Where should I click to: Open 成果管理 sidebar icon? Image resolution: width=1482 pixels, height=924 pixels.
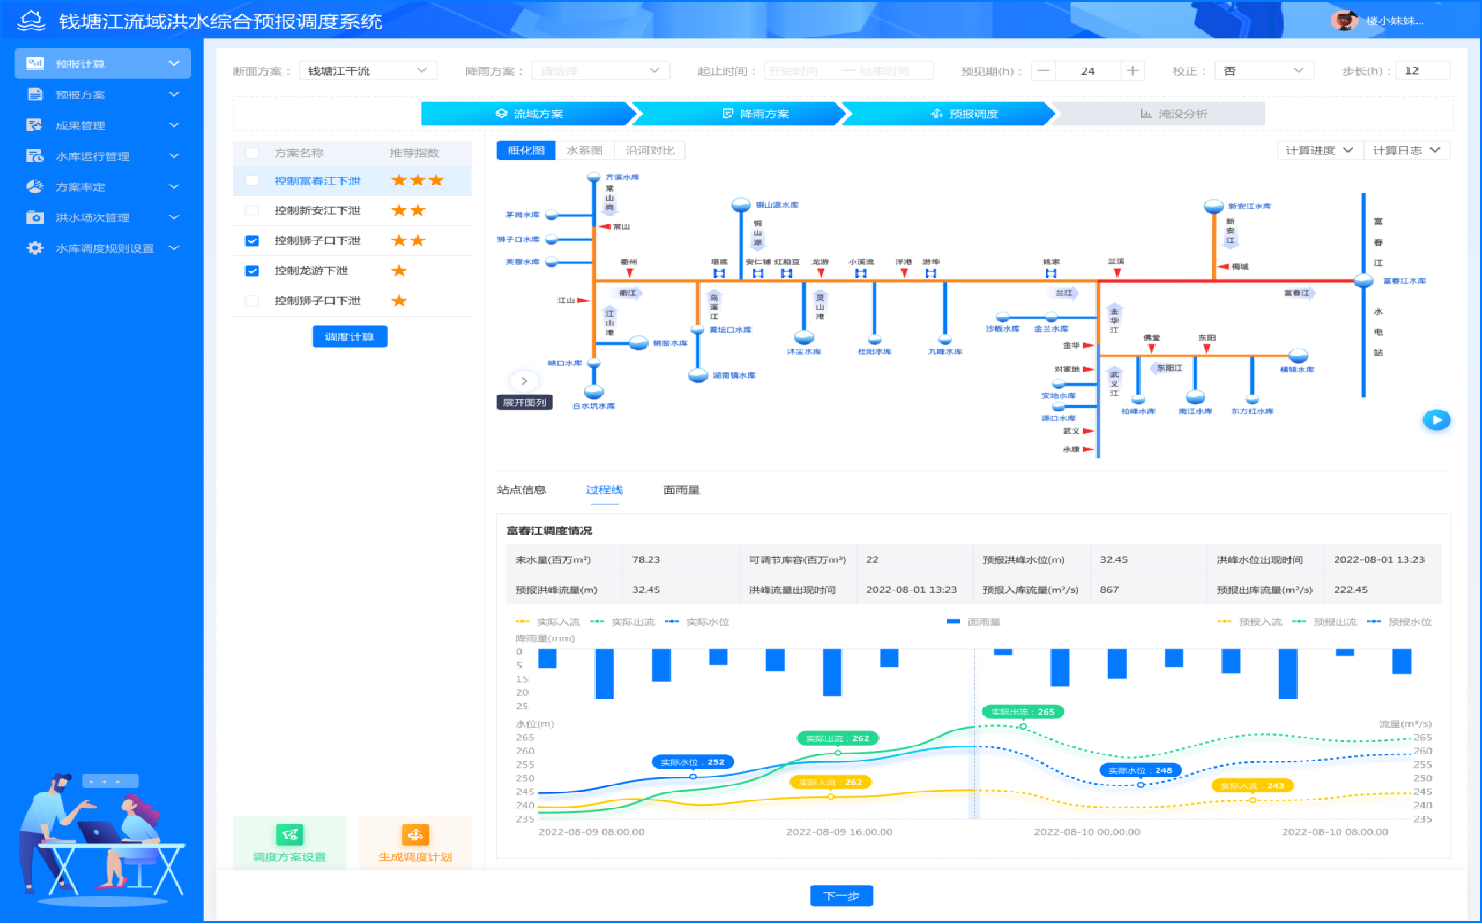[35, 125]
